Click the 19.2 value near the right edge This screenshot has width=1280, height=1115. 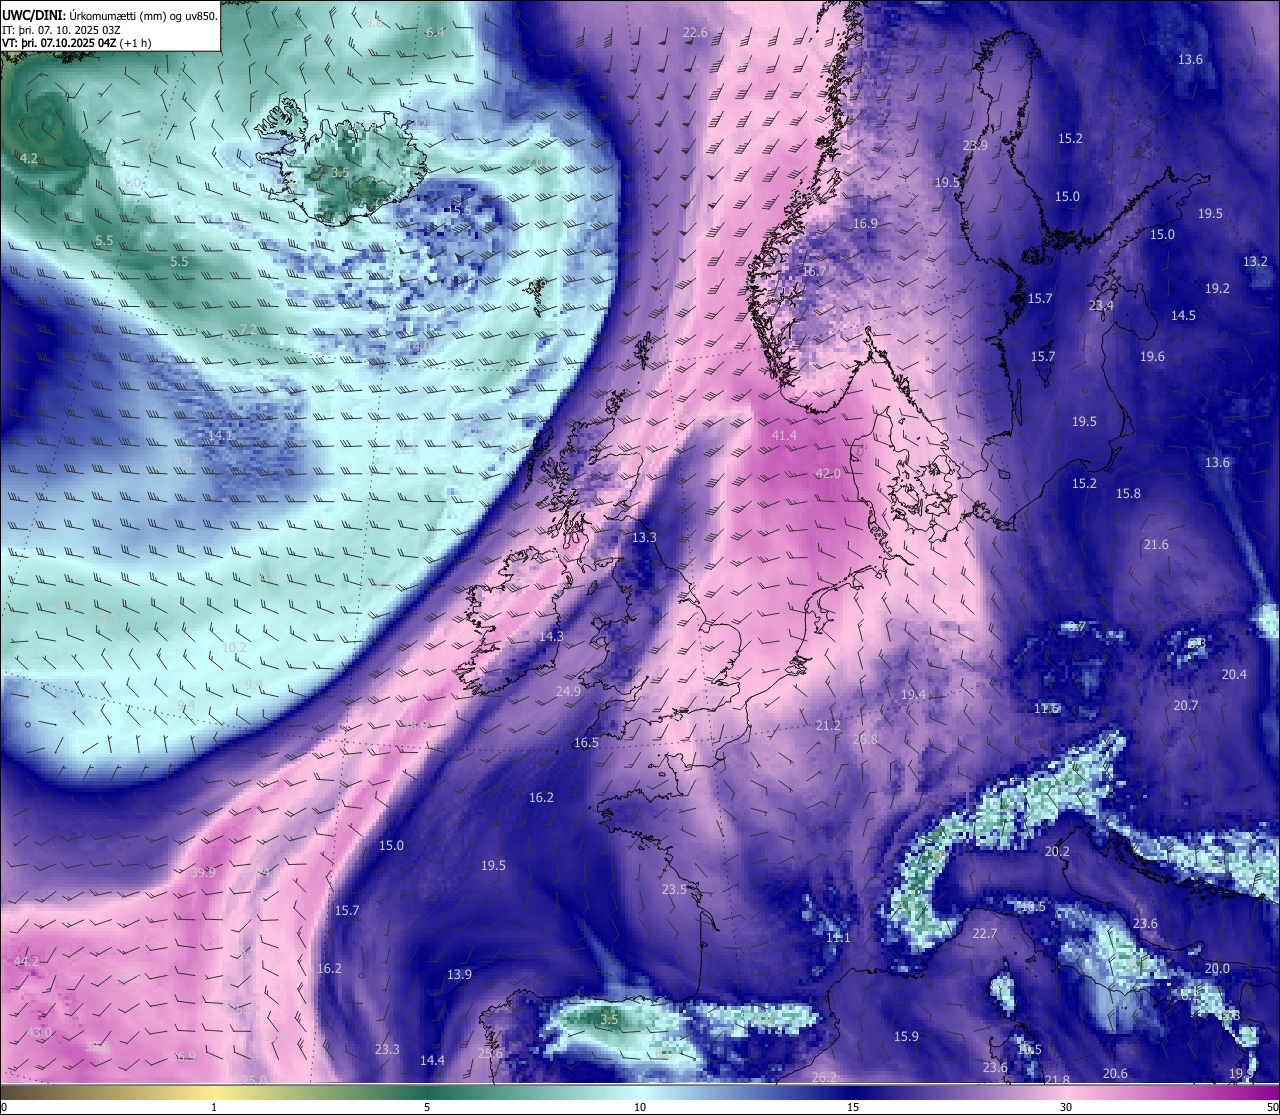click(1217, 288)
